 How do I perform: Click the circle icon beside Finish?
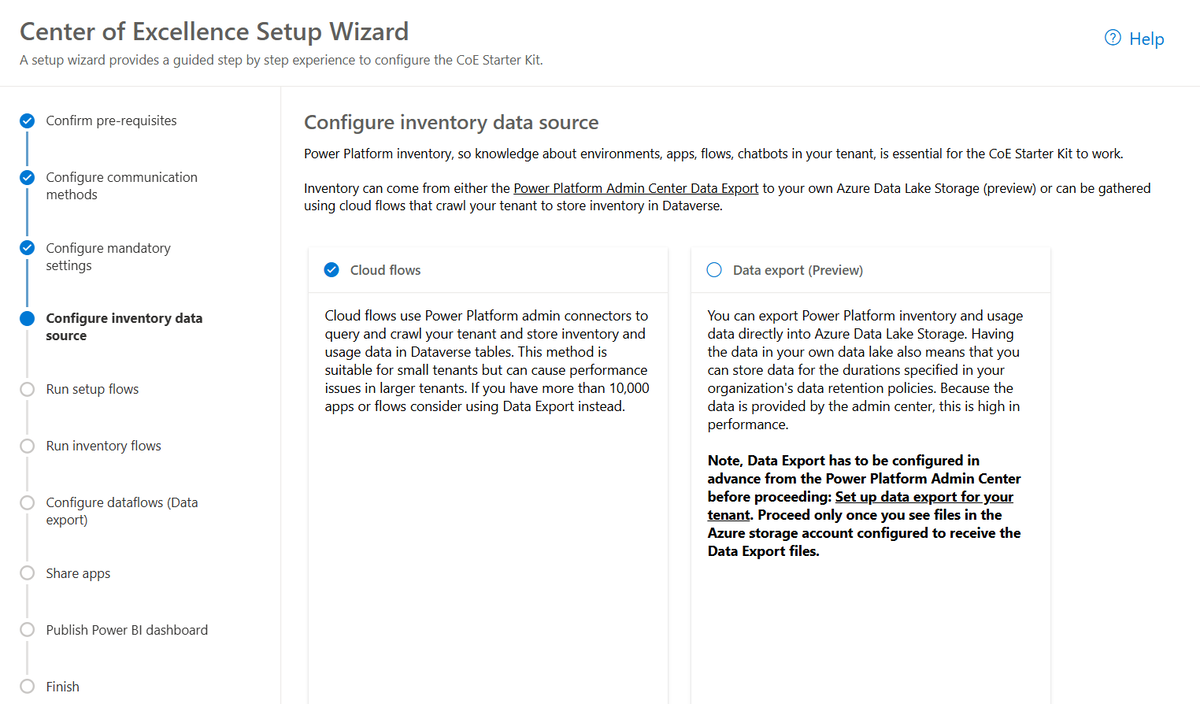tap(27, 687)
